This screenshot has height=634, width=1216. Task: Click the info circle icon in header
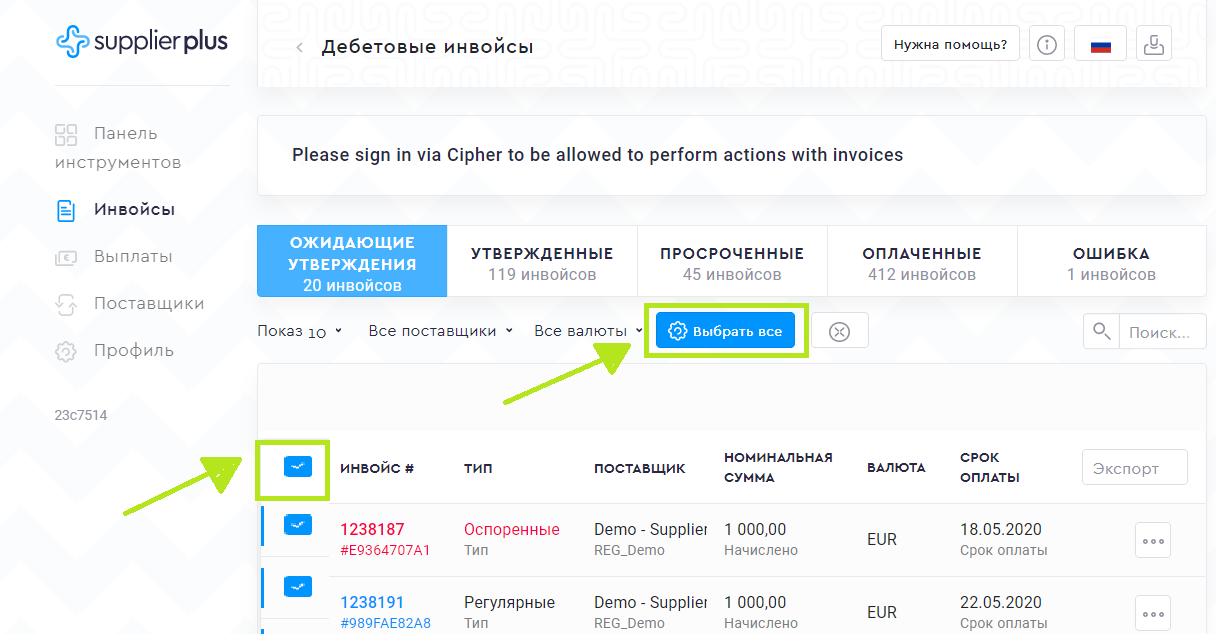(x=1047, y=45)
